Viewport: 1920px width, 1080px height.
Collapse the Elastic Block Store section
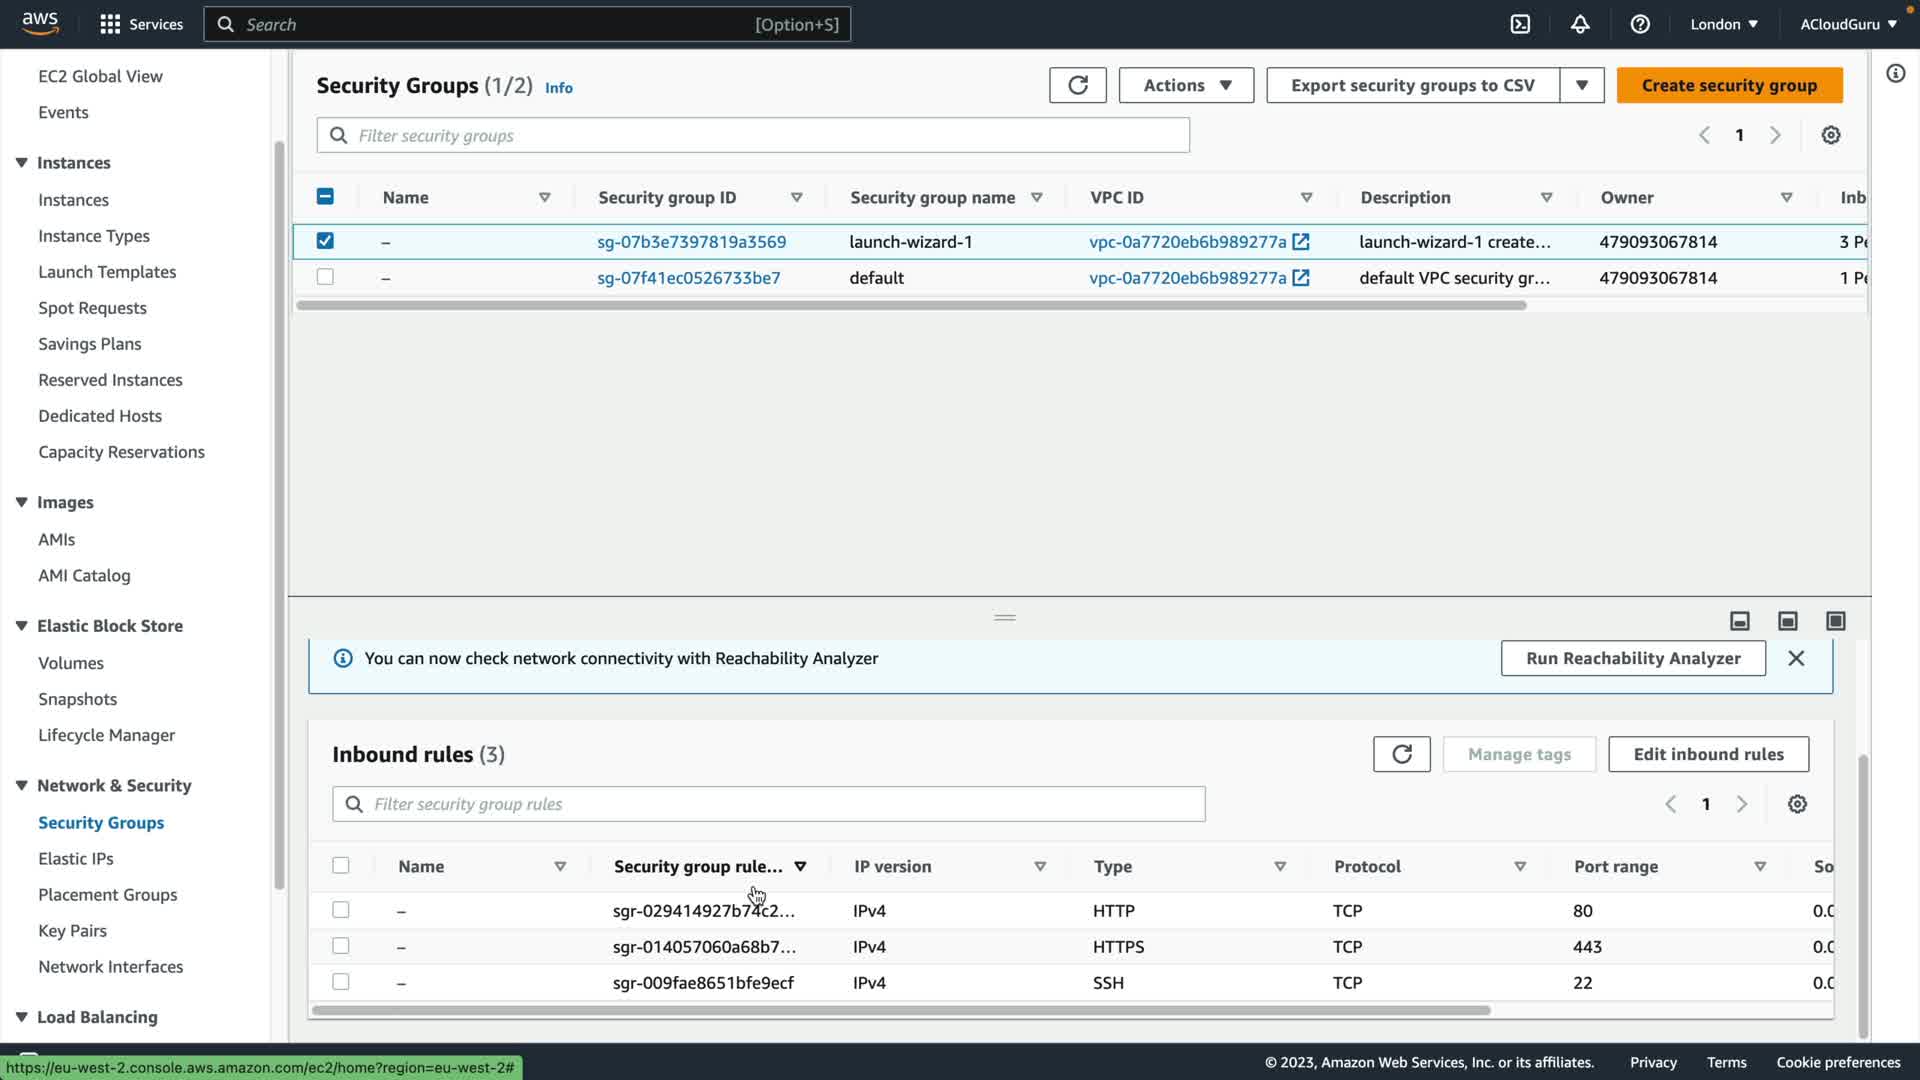point(21,626)
